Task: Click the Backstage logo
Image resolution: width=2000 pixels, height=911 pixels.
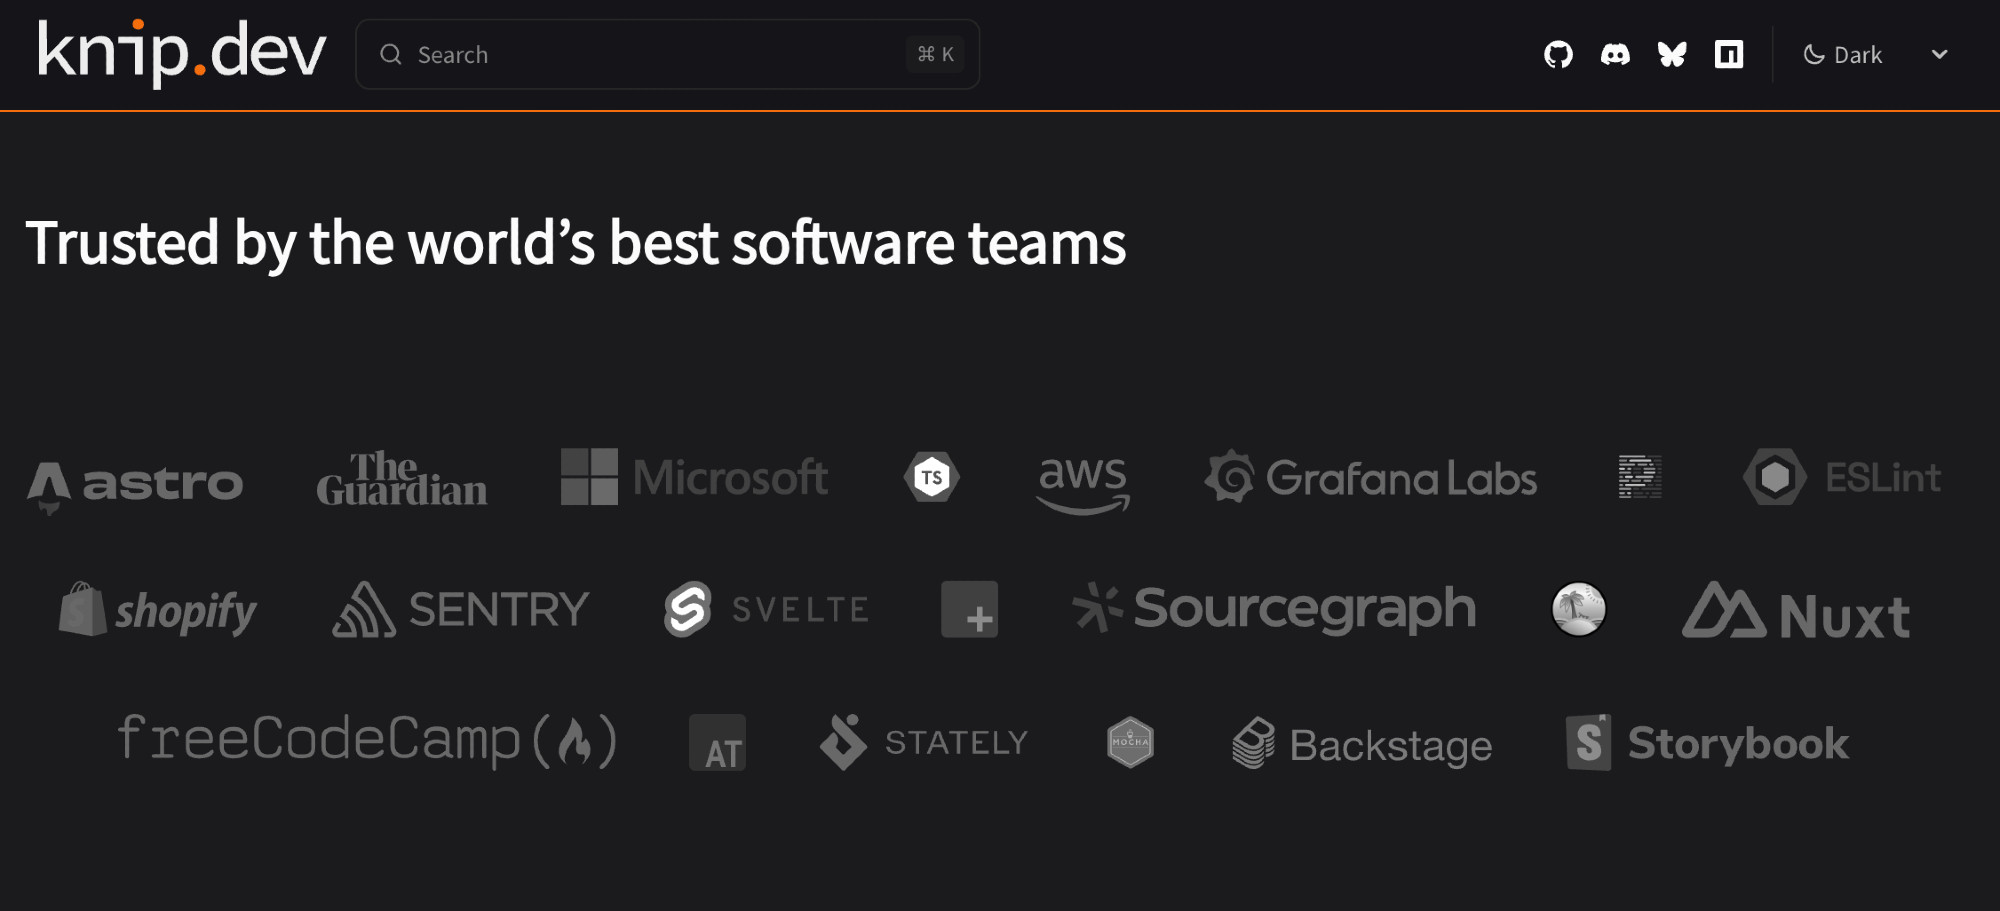Action: click(1362, 743)
